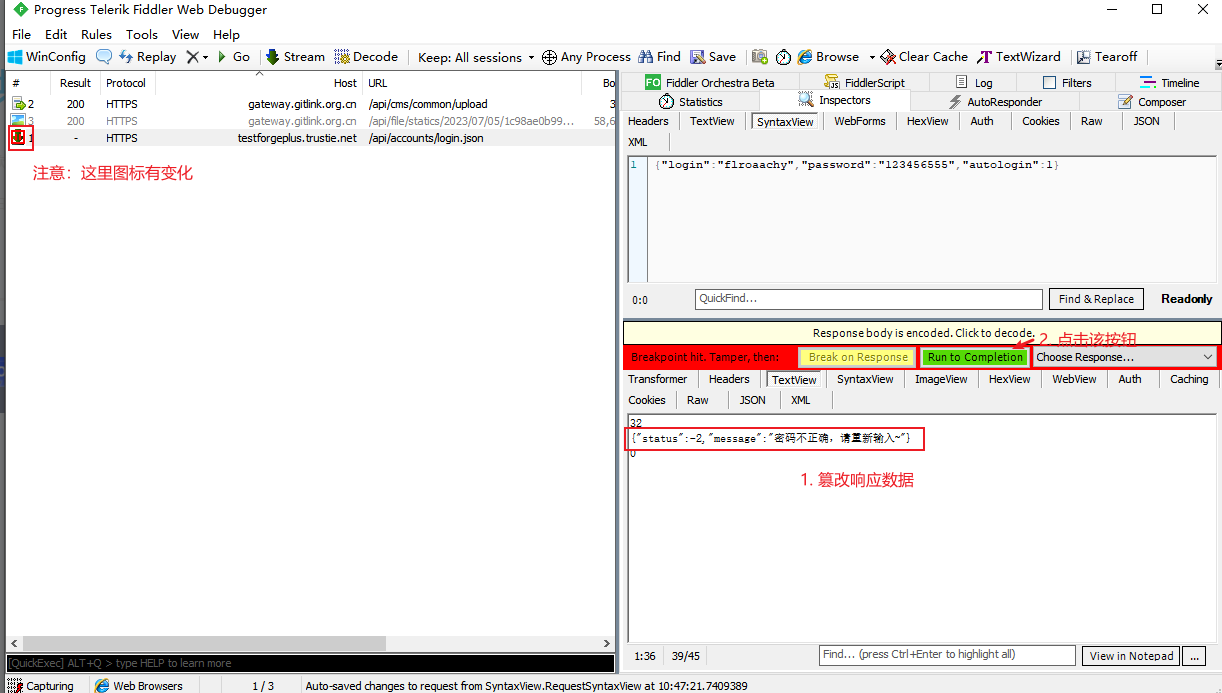1222x693 pixels.
Task: Click session list horizontal scrollbar left arrow
Action: 13,644
